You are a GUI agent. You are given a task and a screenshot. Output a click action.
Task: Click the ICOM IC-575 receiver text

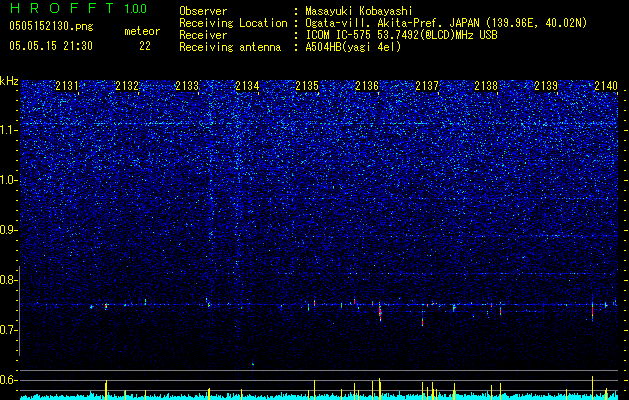401,35
